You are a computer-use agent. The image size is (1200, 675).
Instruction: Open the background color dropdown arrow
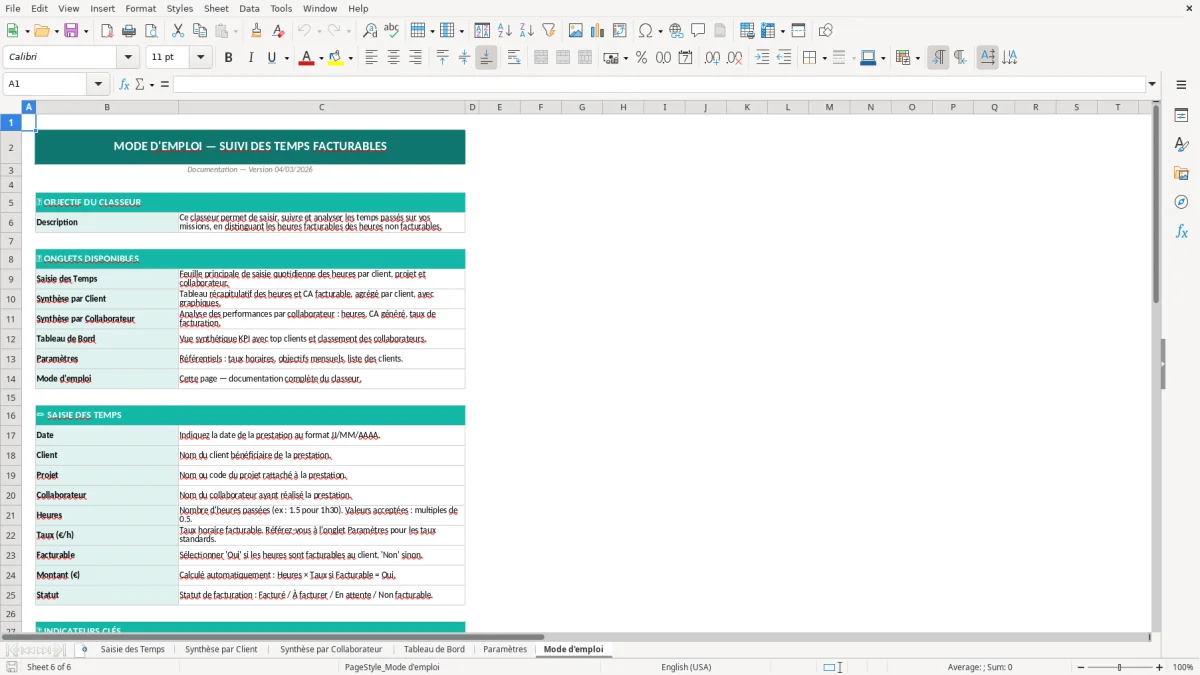pyautogui.click(x=350, y=58)
